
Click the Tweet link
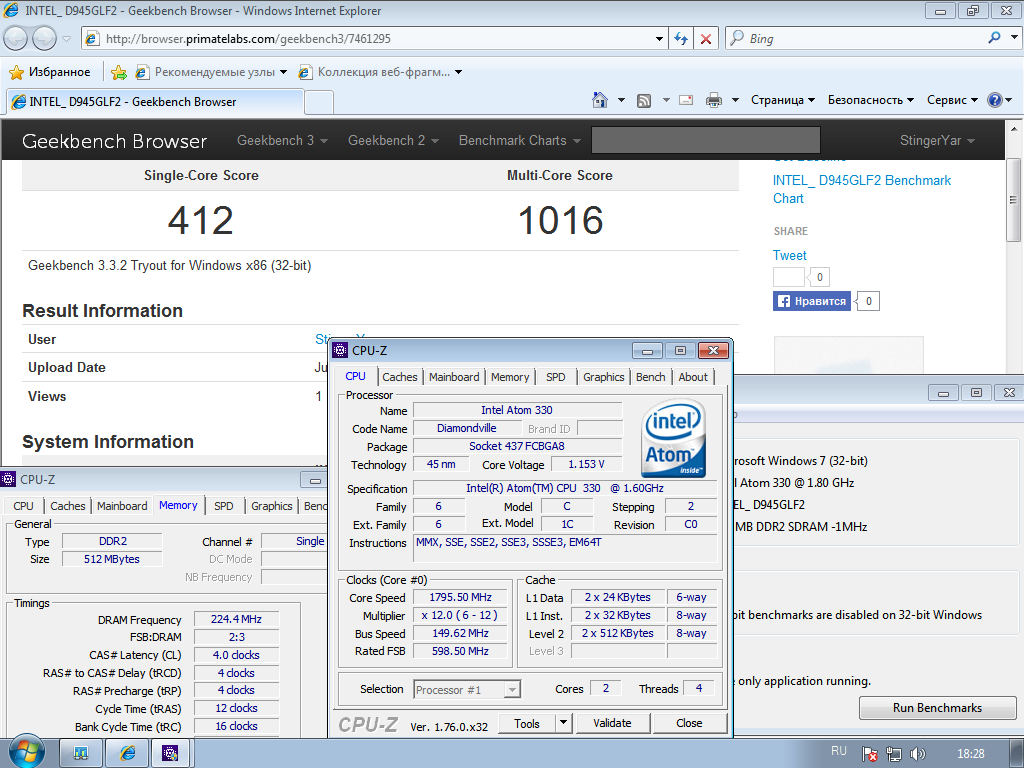point(790,255)
